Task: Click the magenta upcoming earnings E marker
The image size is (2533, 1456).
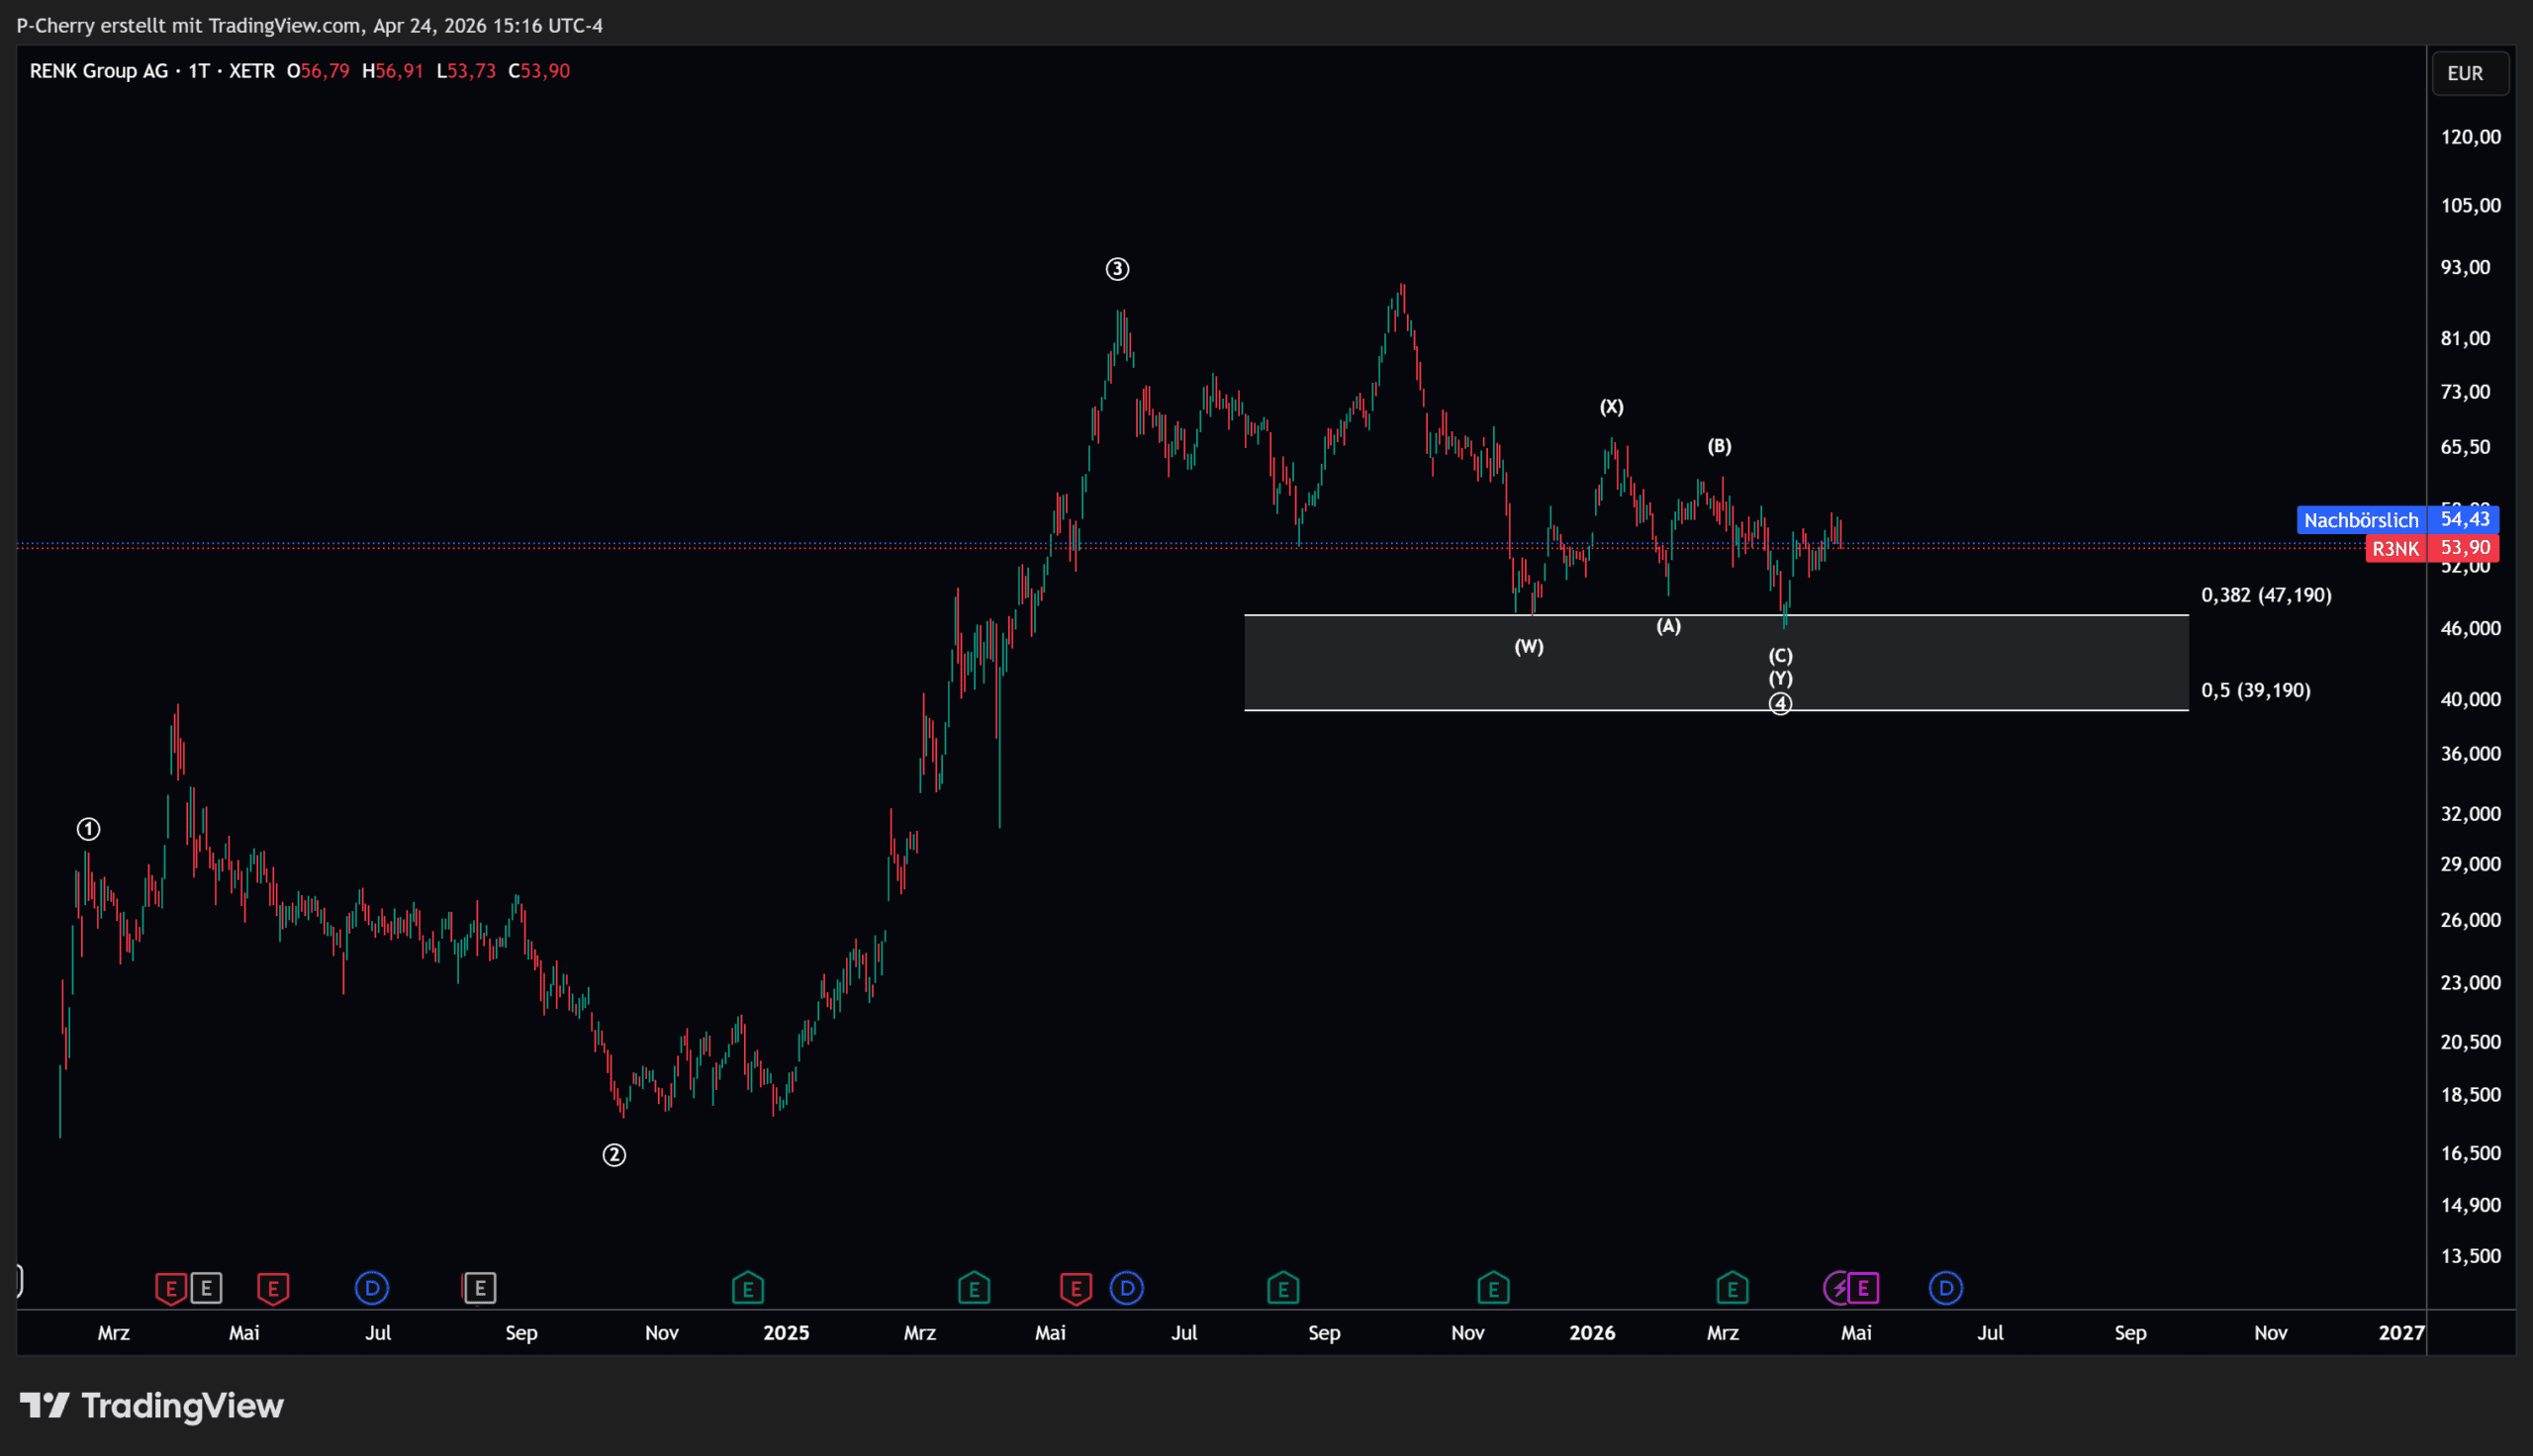Action: [x=1863, y=1288]
